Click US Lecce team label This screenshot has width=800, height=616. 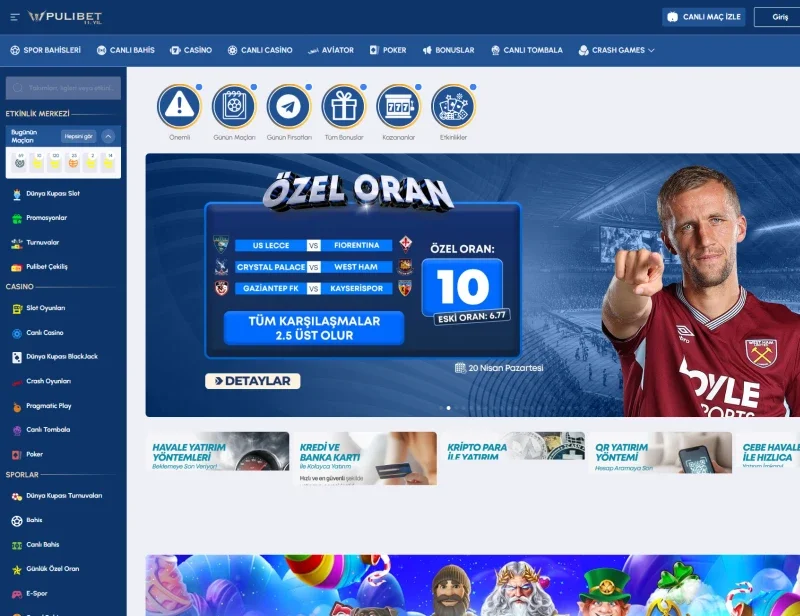(x=270, y=245)
